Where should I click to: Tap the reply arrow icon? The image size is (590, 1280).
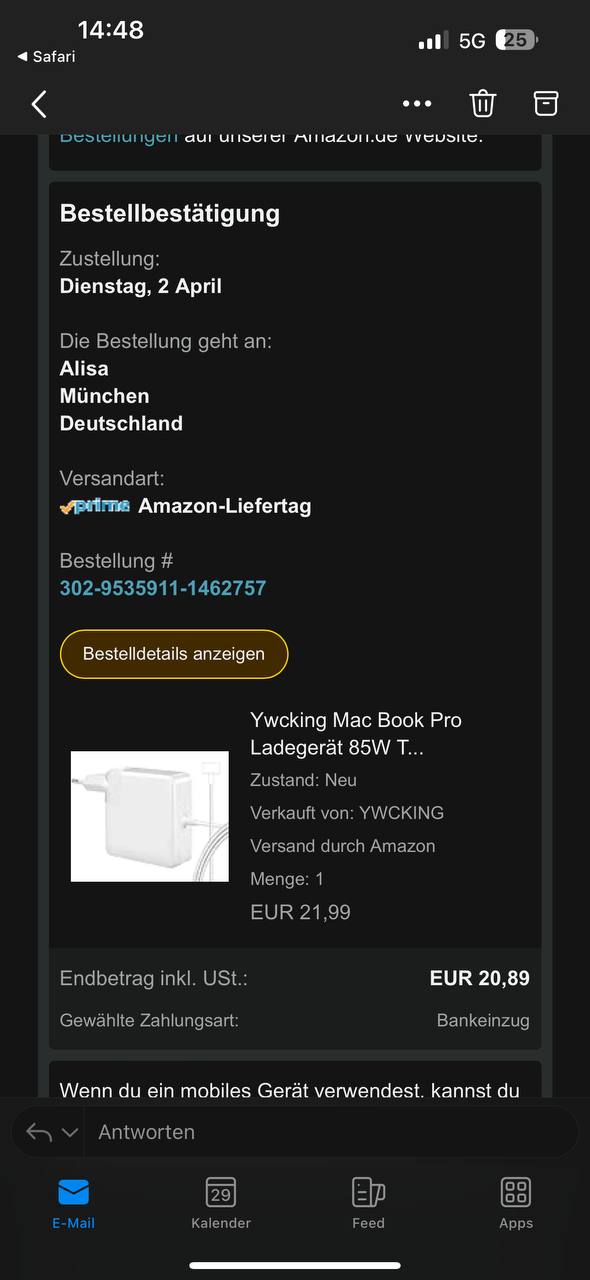coord(39,1132)
